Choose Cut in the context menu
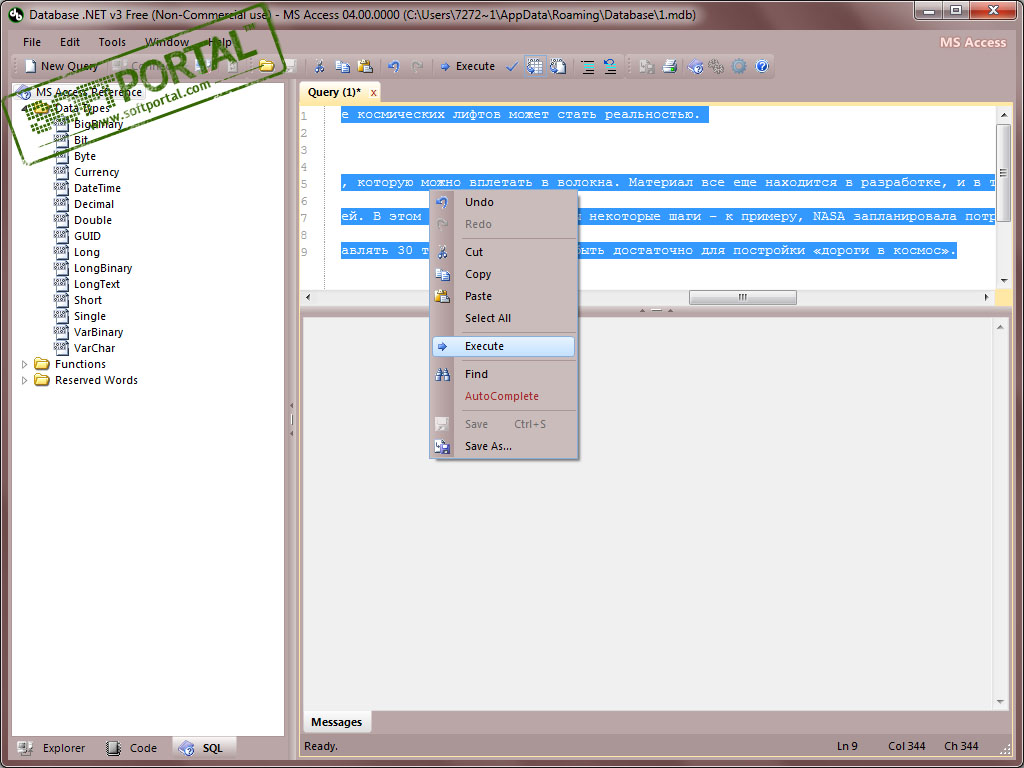 (504, 252)
